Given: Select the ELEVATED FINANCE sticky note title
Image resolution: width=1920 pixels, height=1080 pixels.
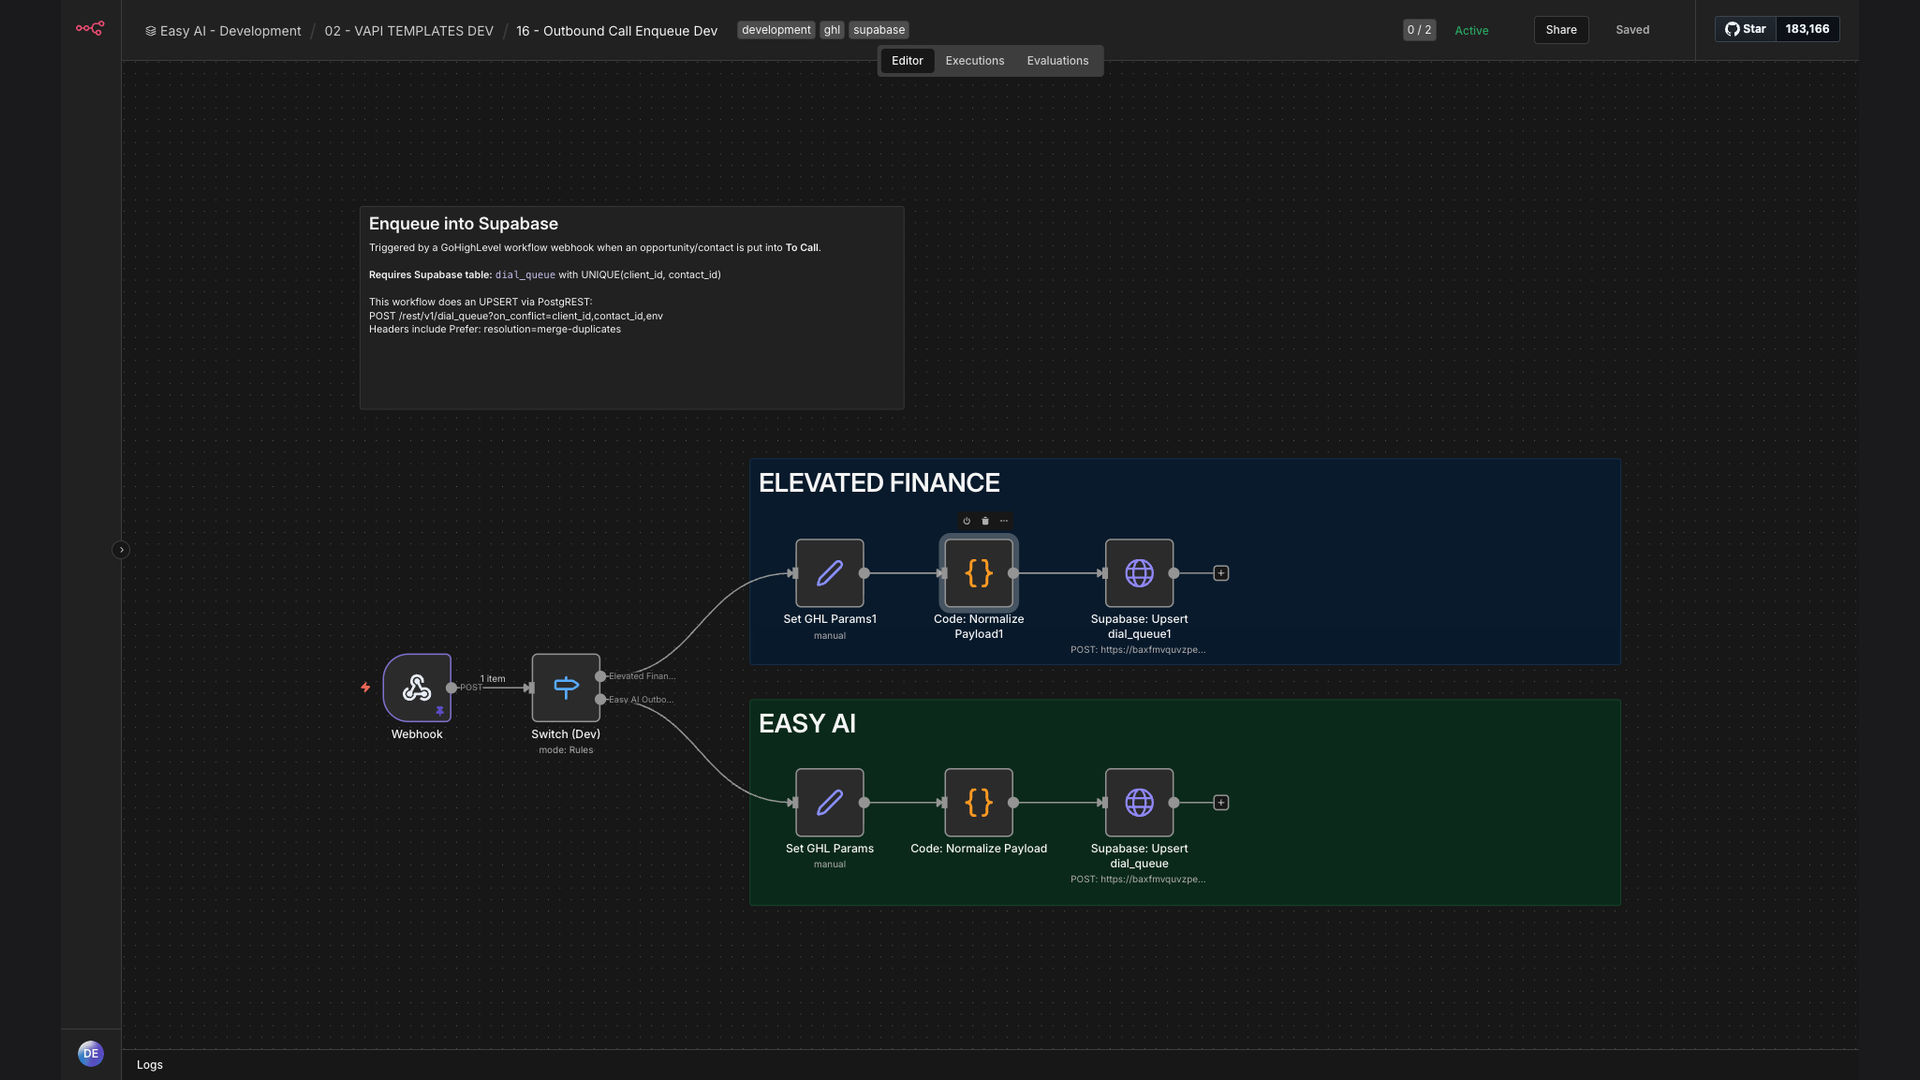Looking at the screenshot, I should 879,483.
